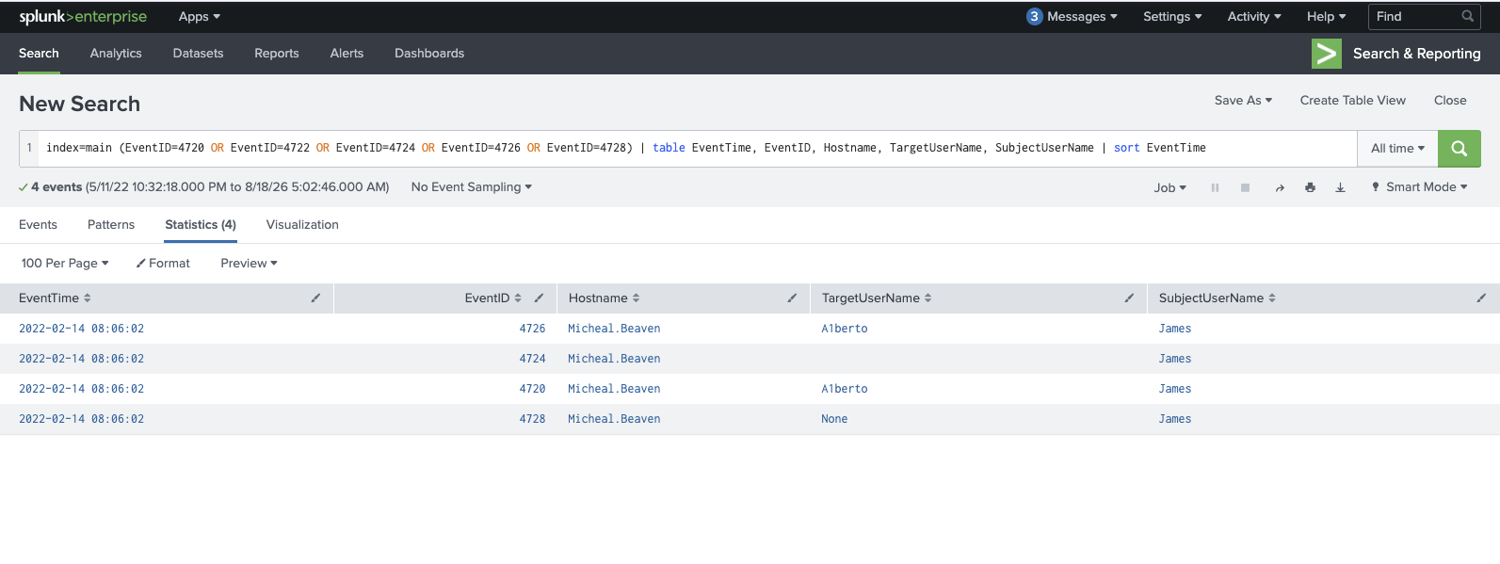1500x564 pixels.
Task: Click the Messages count badge
Action: tap(1035, 16)
